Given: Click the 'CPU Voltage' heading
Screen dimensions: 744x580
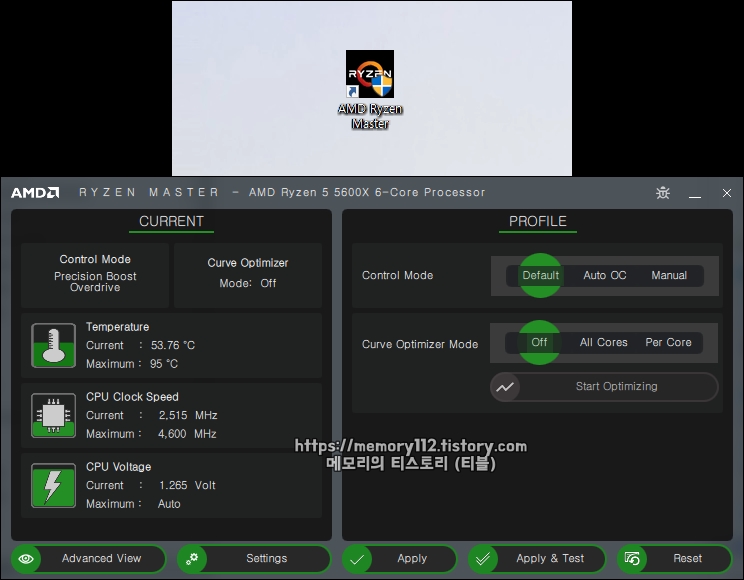Looking at the screenshot, I should (x=118, y=467).
